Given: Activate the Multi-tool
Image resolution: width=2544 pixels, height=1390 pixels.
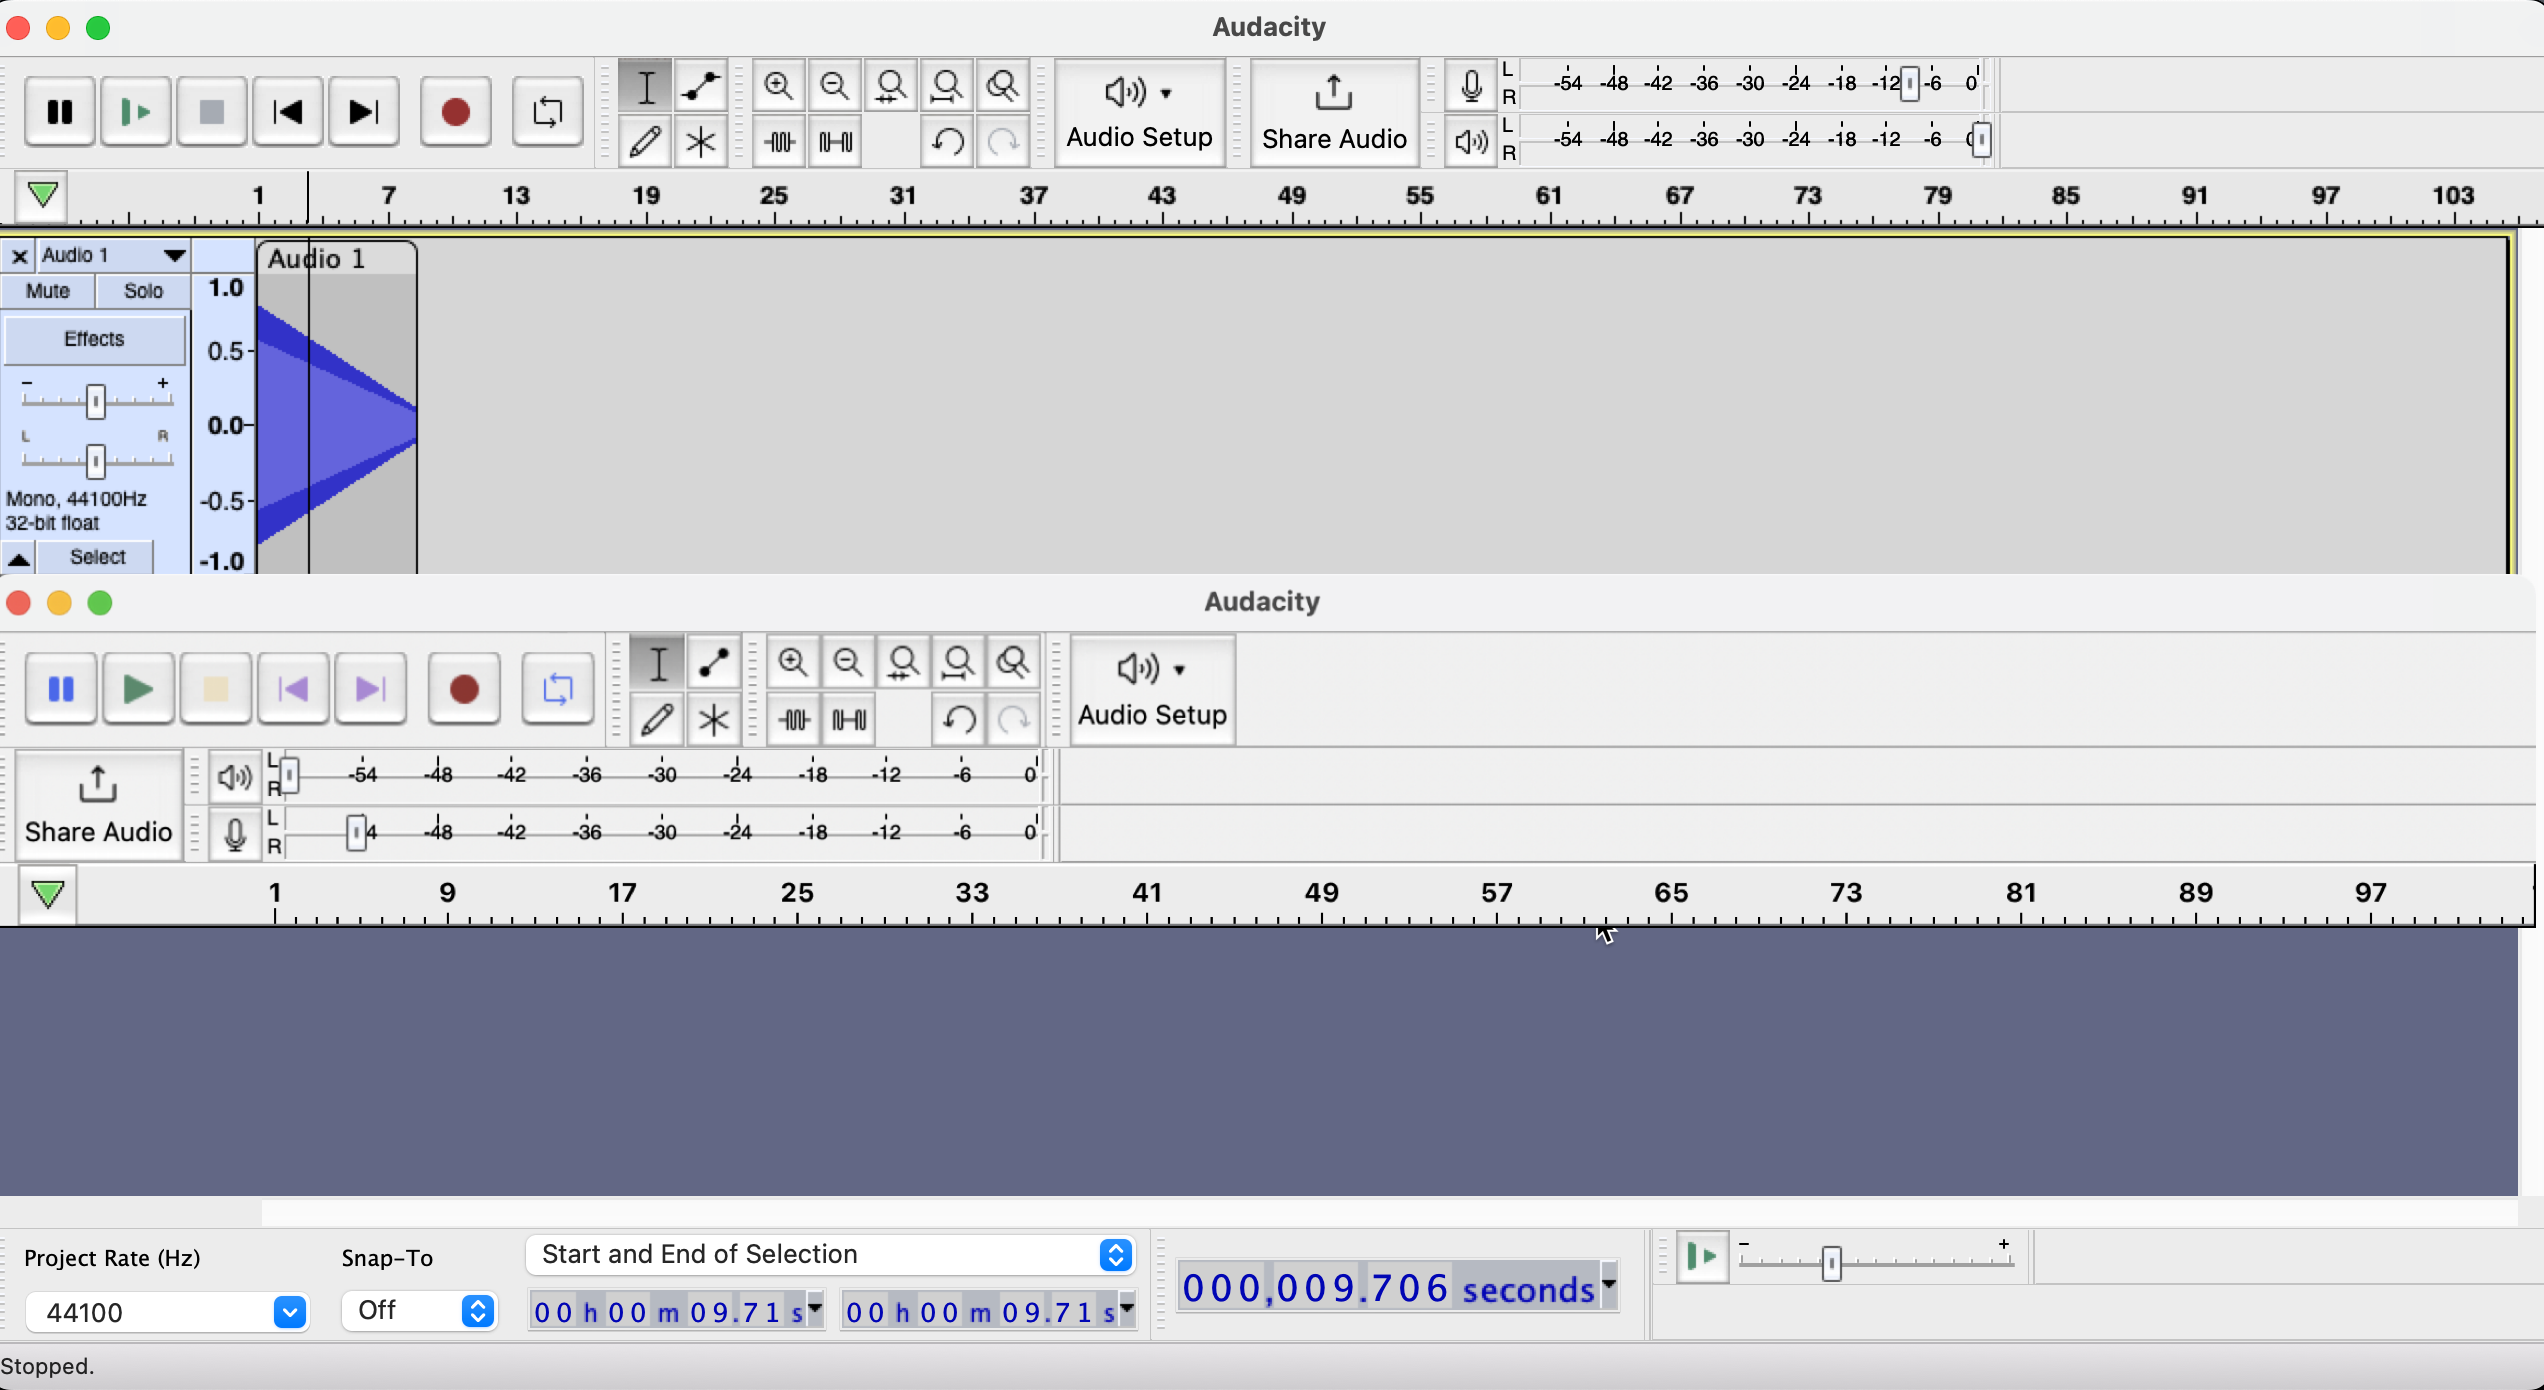Looking at the screenshot, I should pyautogui.click(x=700, y=141).
